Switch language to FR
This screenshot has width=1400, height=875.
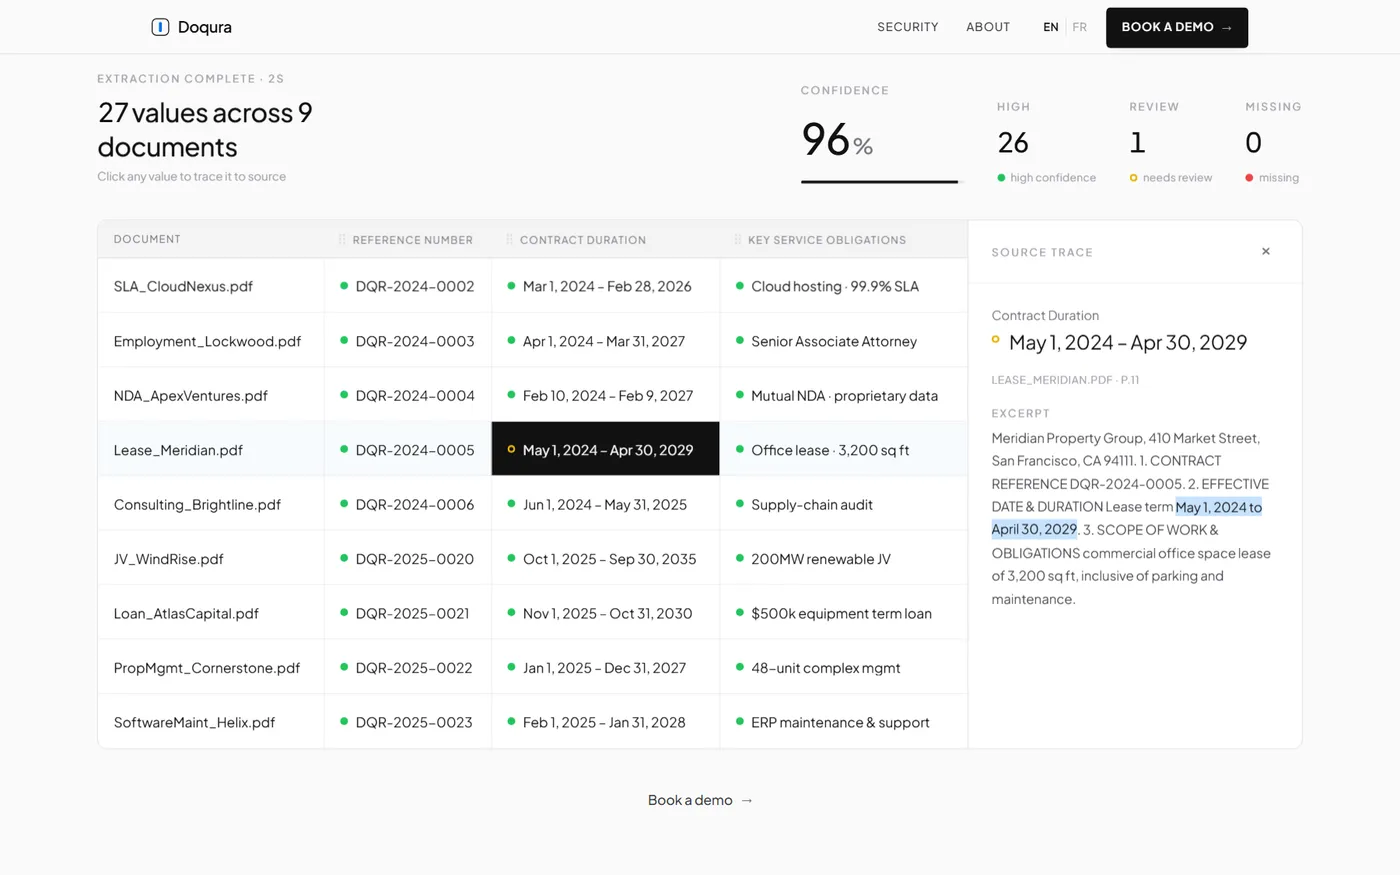[1080, 27]
